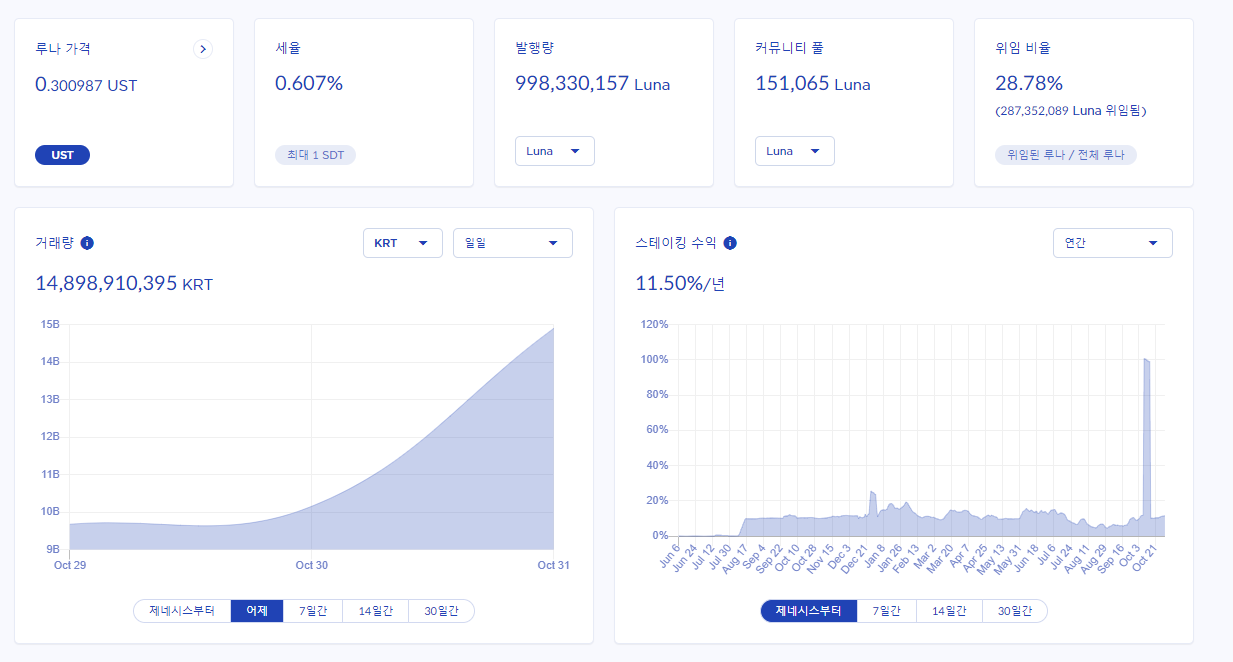
Task: Click the 위임 비율 card title
Action: coord(1023,48)
